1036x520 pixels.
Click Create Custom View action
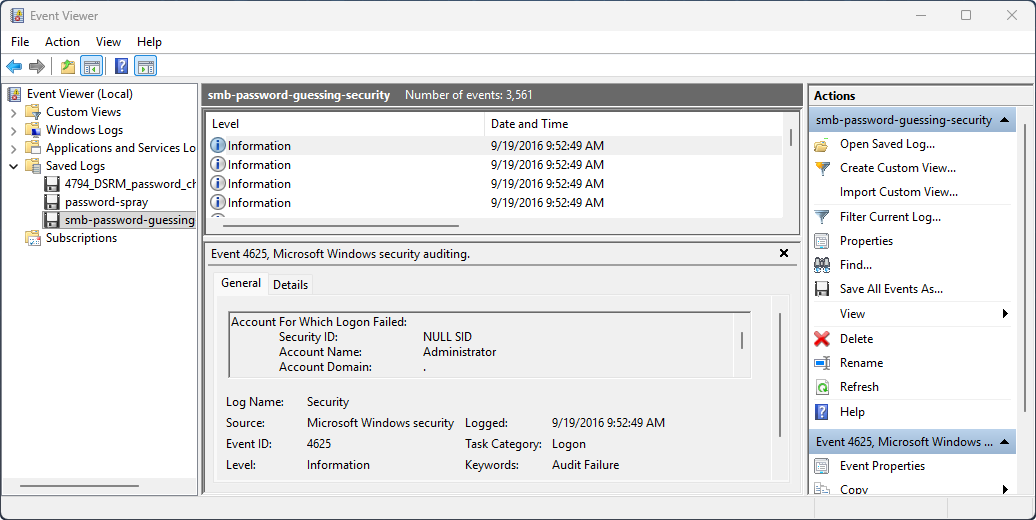(x=897, y=168)
